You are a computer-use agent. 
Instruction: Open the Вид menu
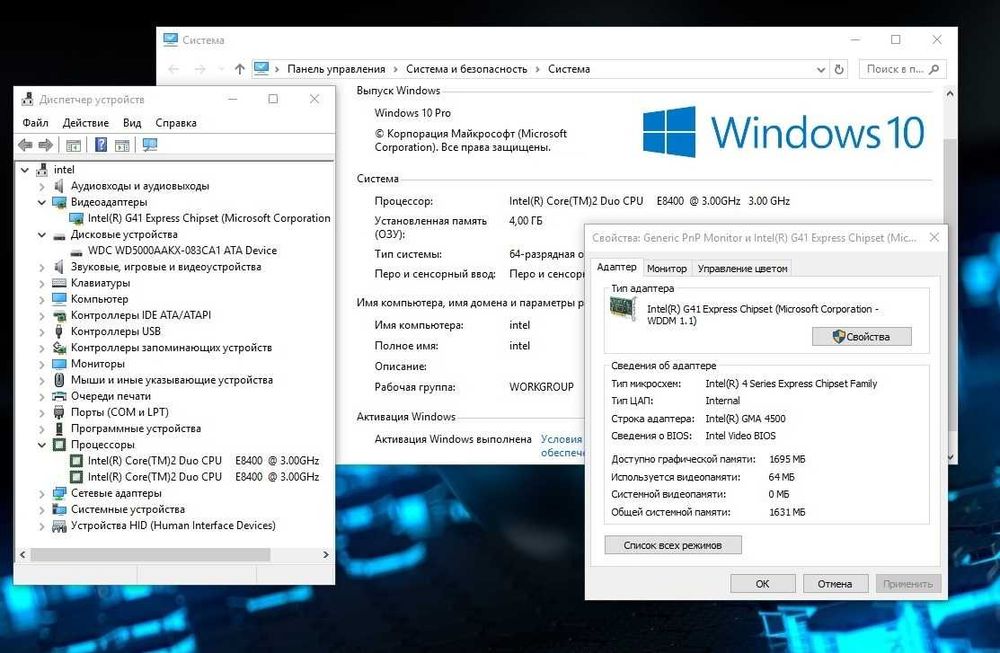pos(132,122)
